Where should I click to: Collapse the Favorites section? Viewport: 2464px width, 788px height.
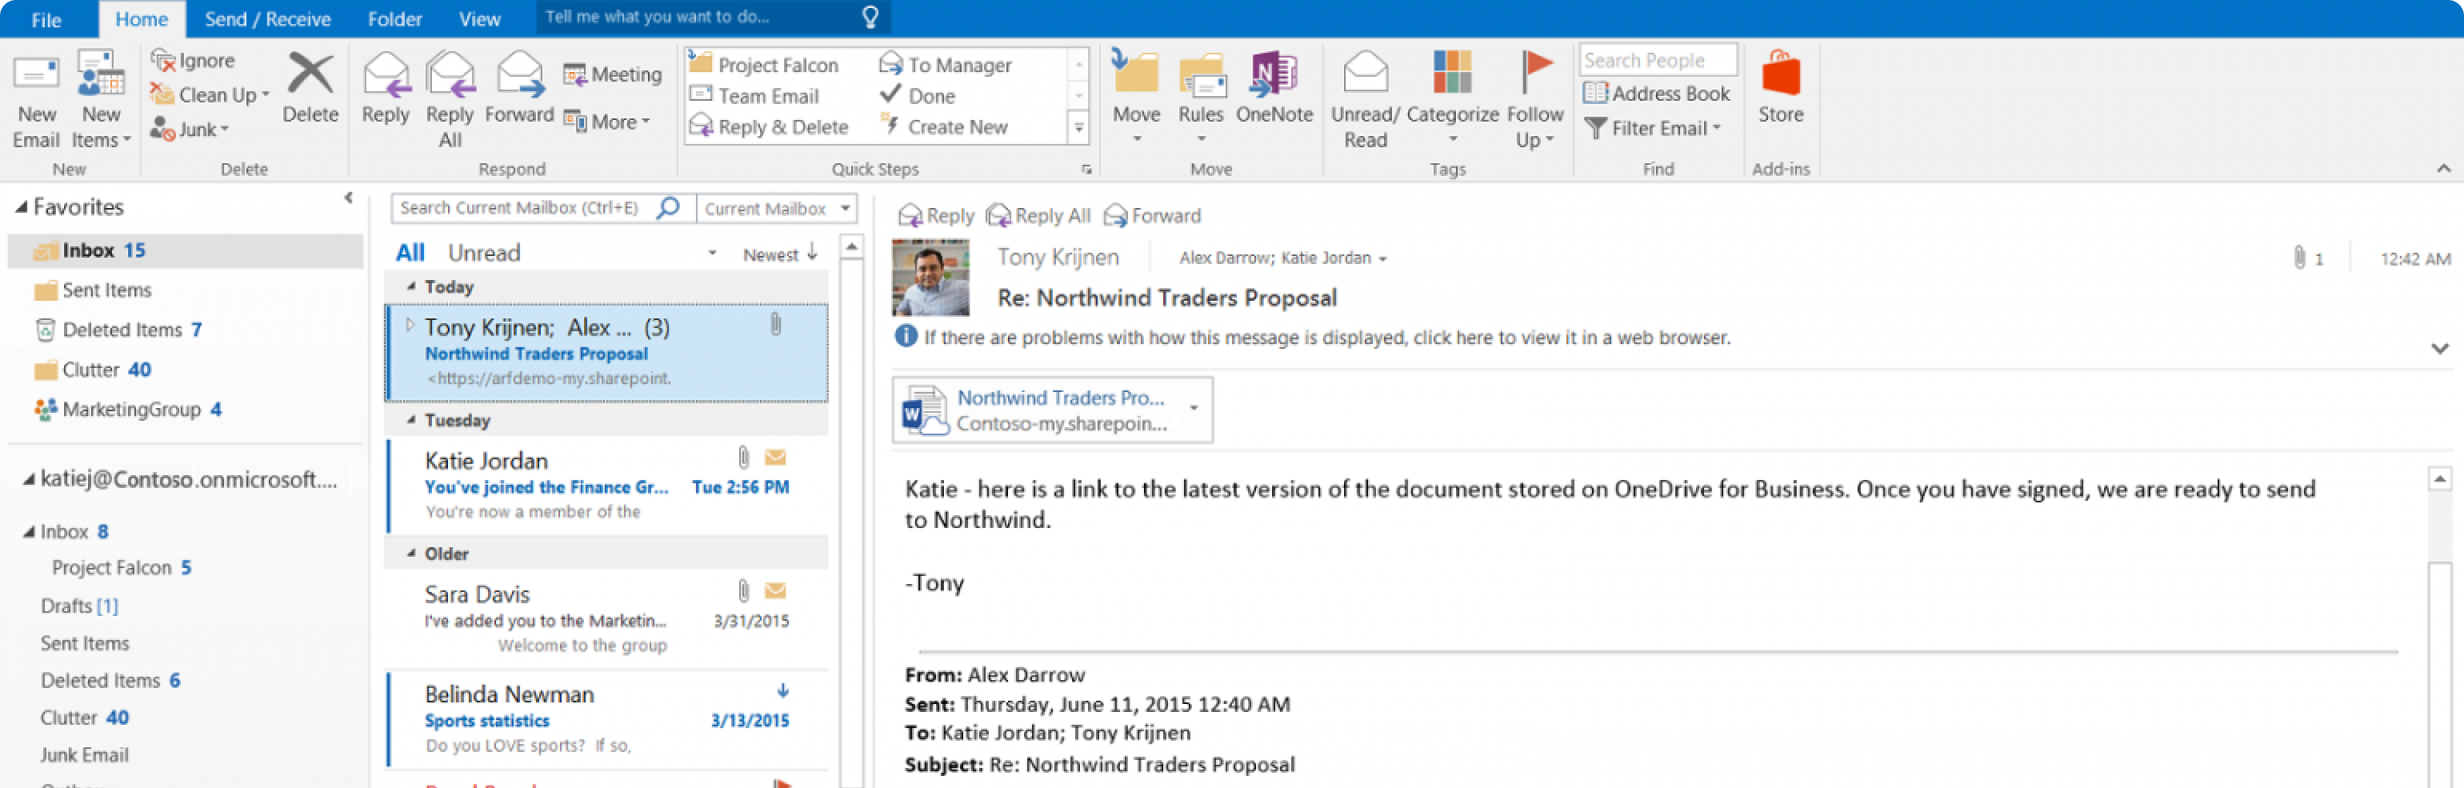pos(21,207)
